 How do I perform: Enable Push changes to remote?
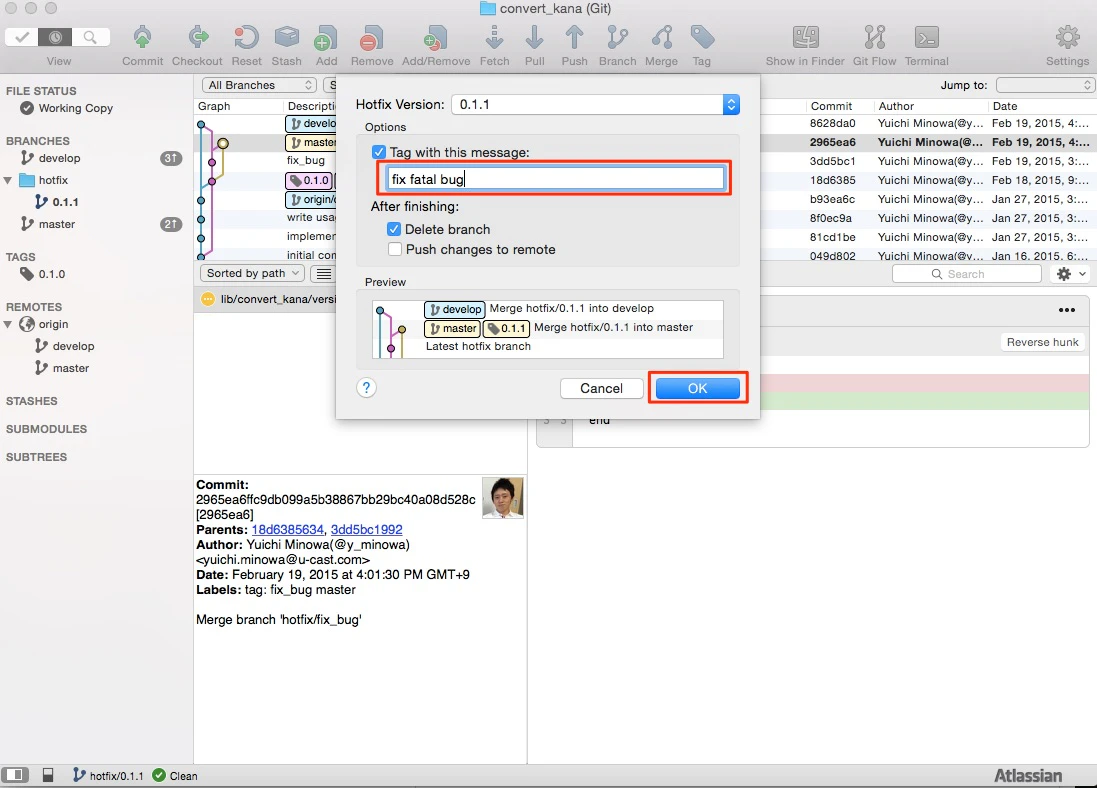coord(395,249)
